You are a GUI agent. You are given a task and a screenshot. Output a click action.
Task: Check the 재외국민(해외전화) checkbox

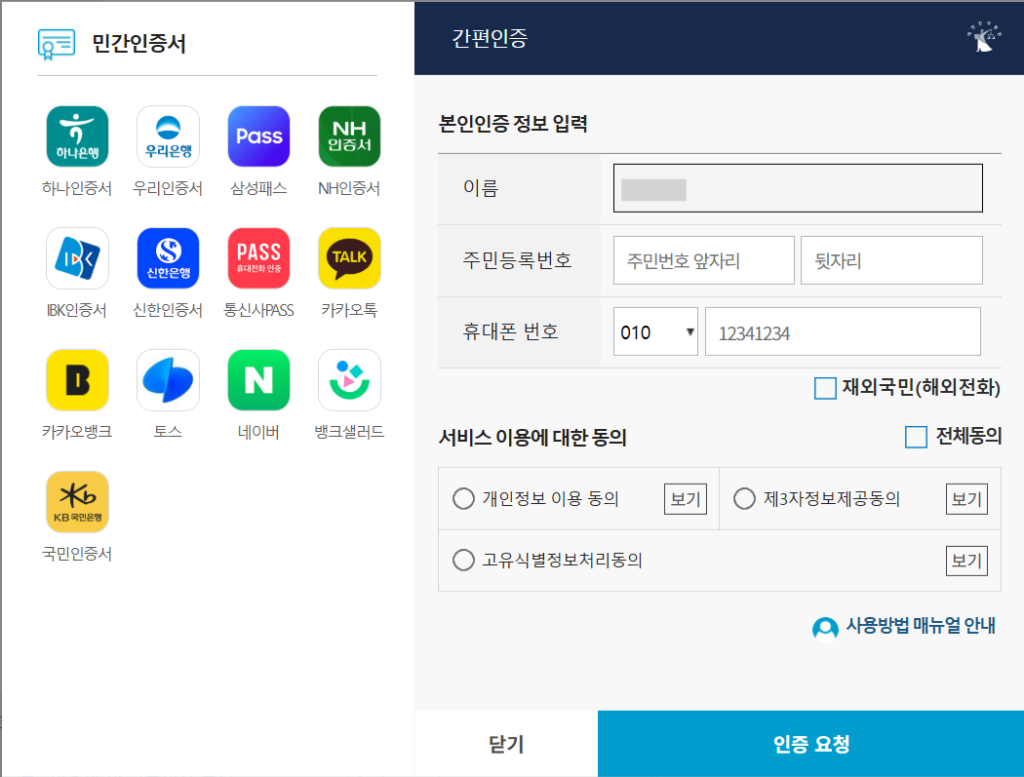[x=825, y=388]
